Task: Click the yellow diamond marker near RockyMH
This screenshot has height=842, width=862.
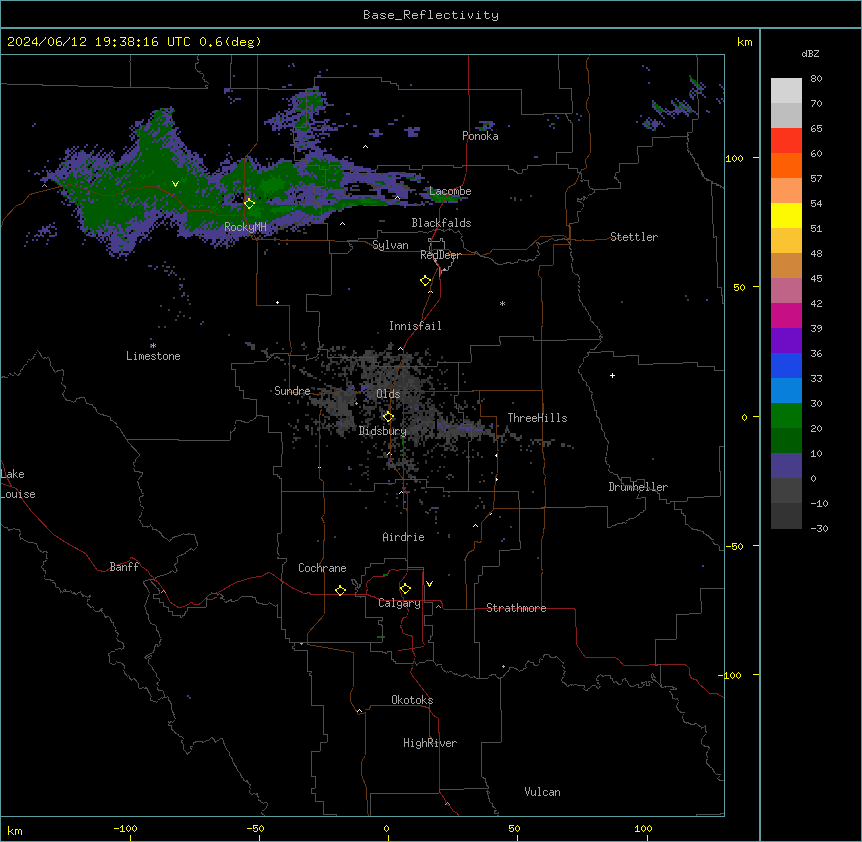Action: pyautogui.click(x=250, y=204)
